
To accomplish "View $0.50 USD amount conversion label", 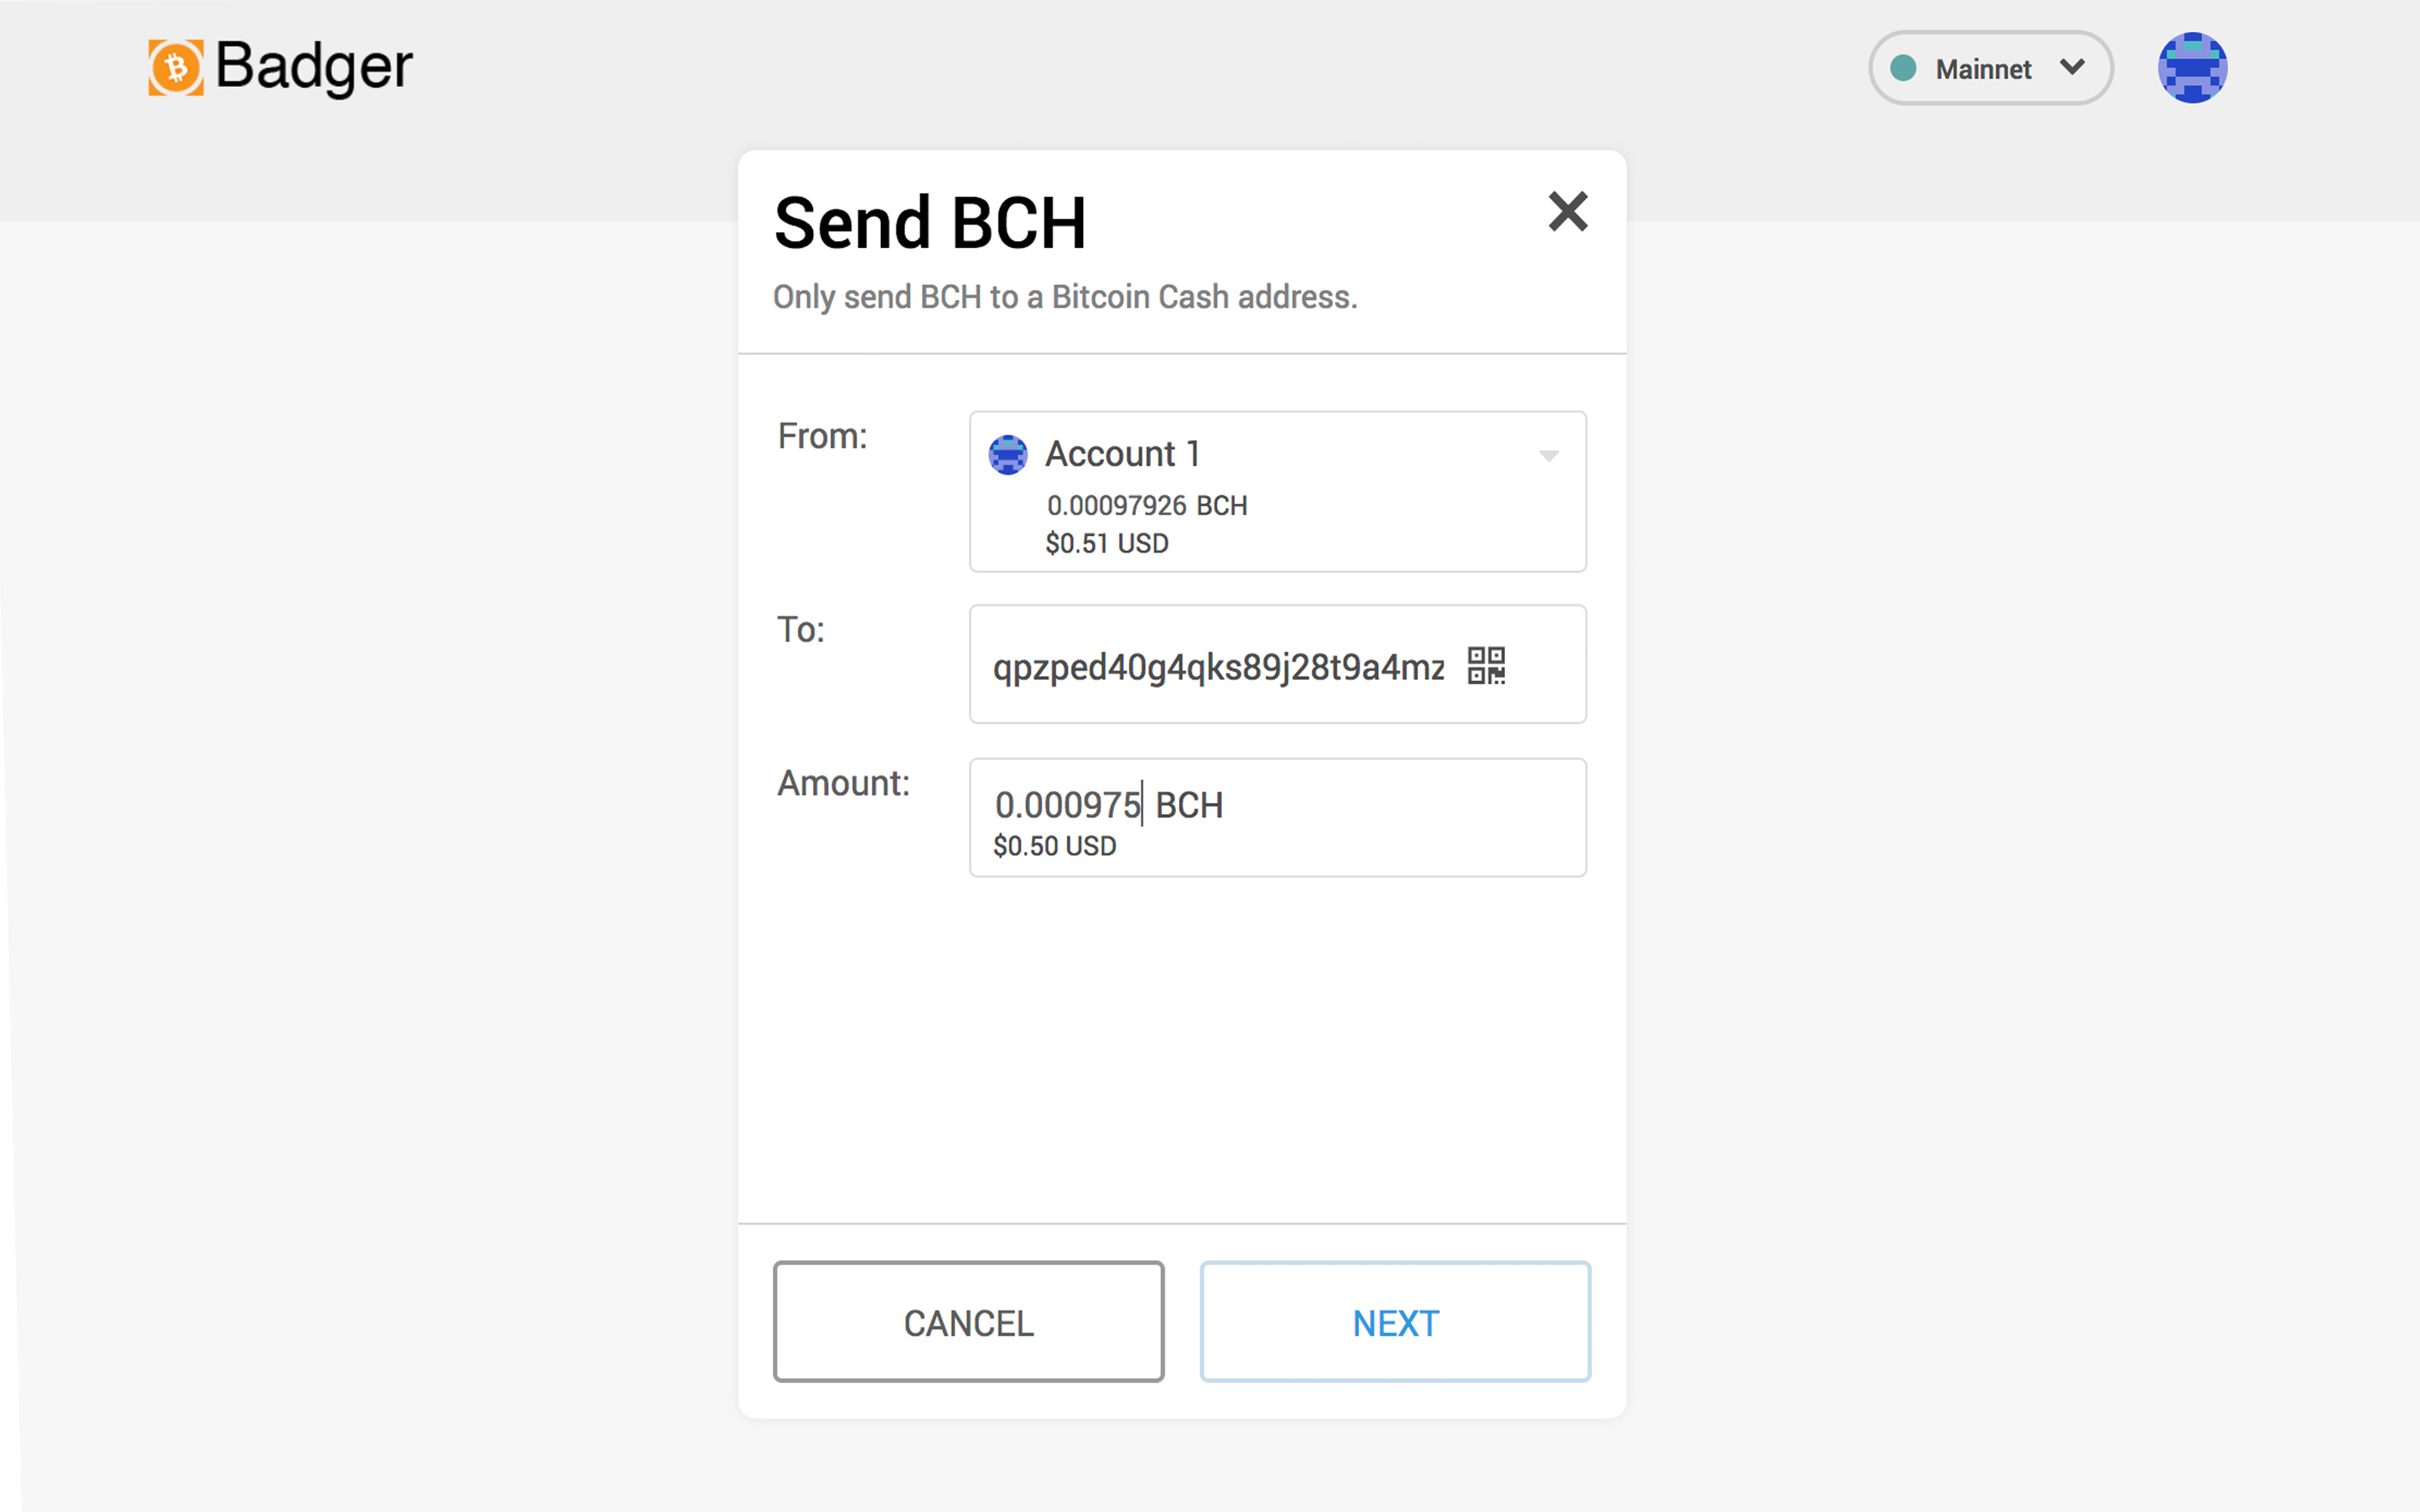I will 1053,845.
